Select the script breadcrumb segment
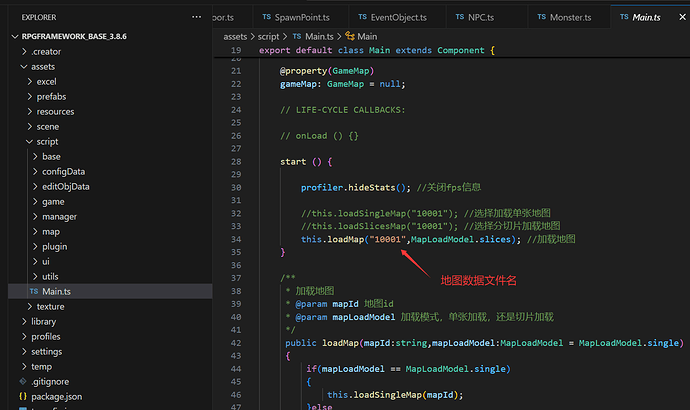Viewport: 690px width, 410px height. pos(270,36)
